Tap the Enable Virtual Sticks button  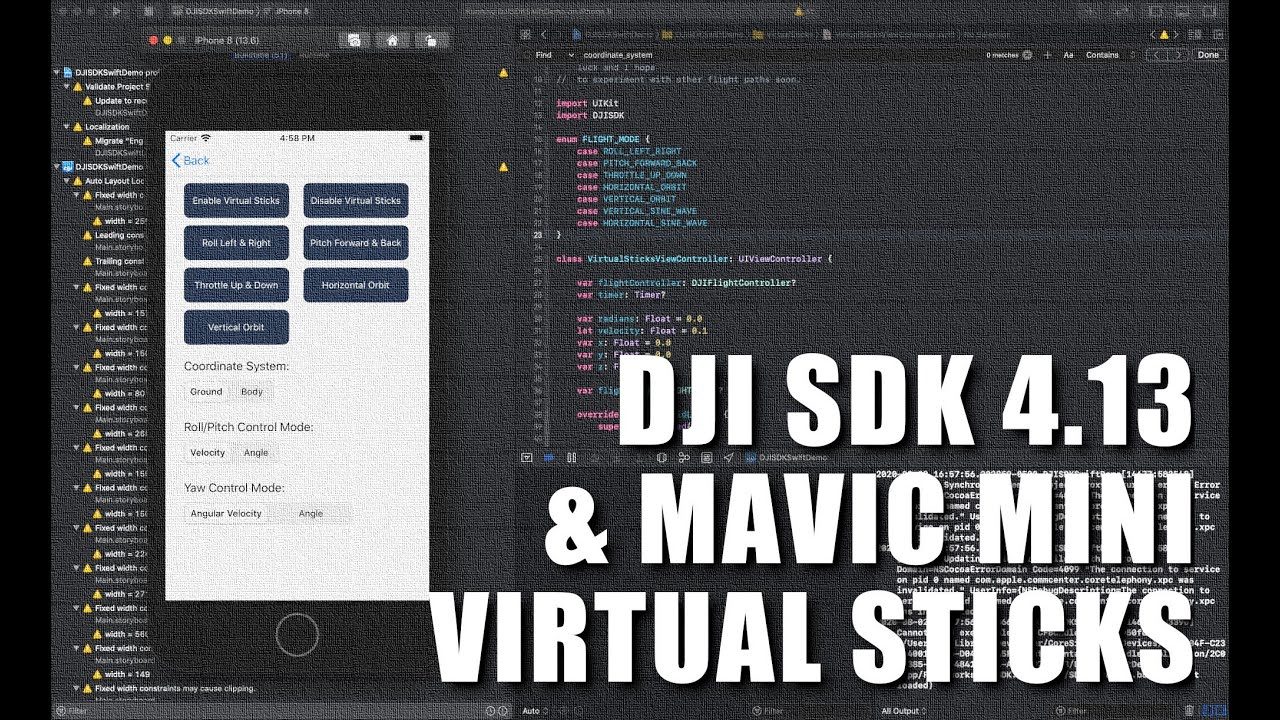coord(236,201)
